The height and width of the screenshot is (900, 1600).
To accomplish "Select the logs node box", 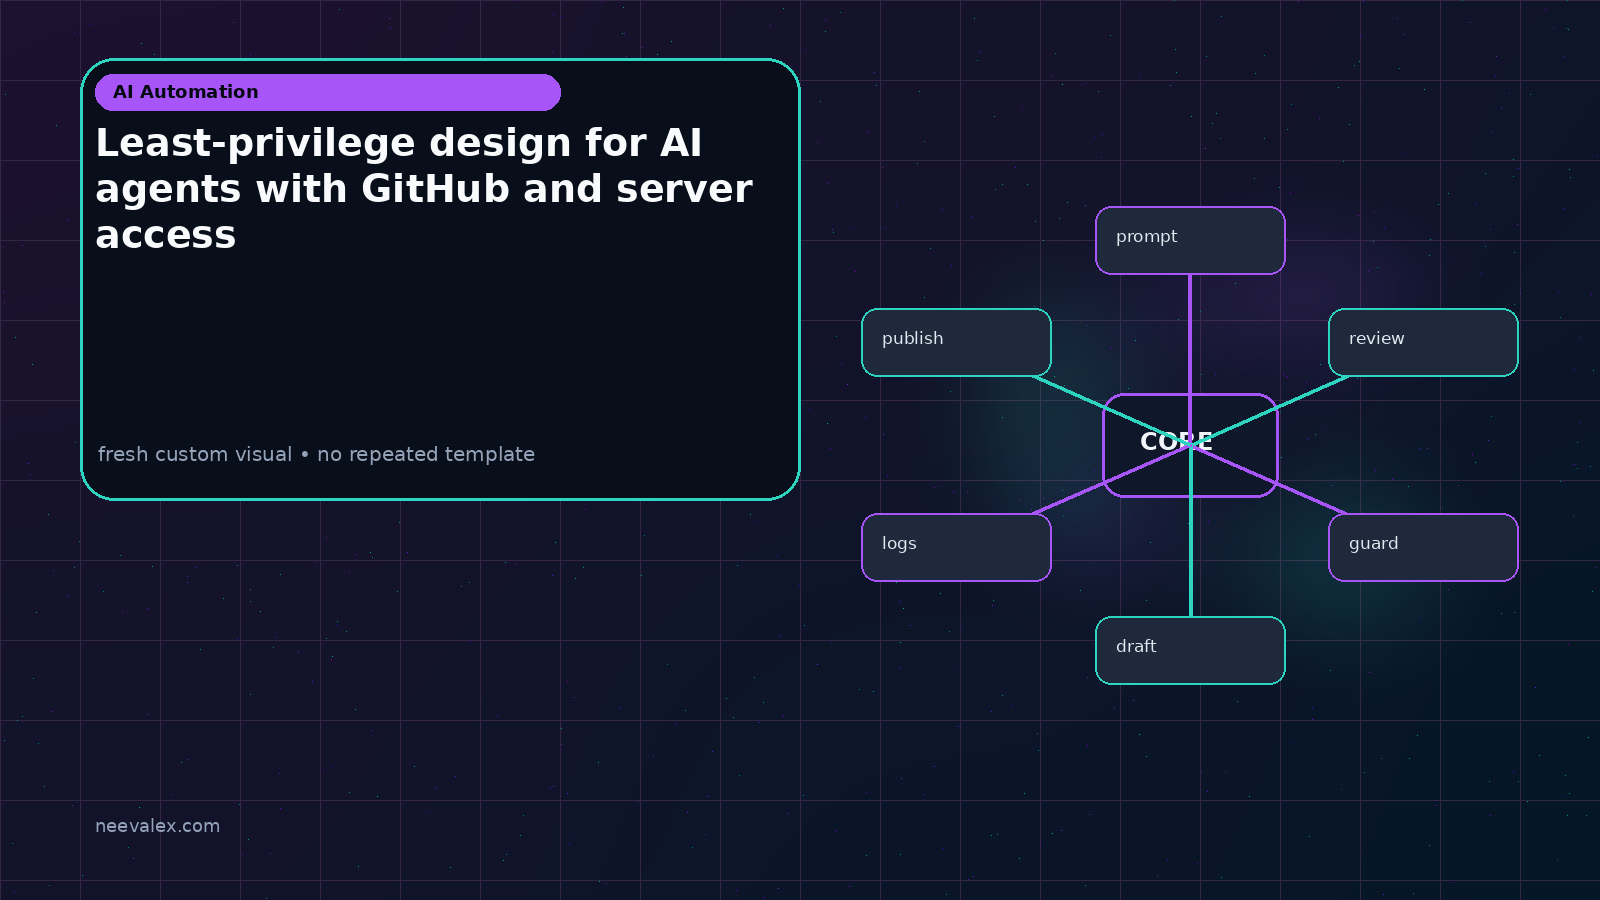I will pos(956,547).
